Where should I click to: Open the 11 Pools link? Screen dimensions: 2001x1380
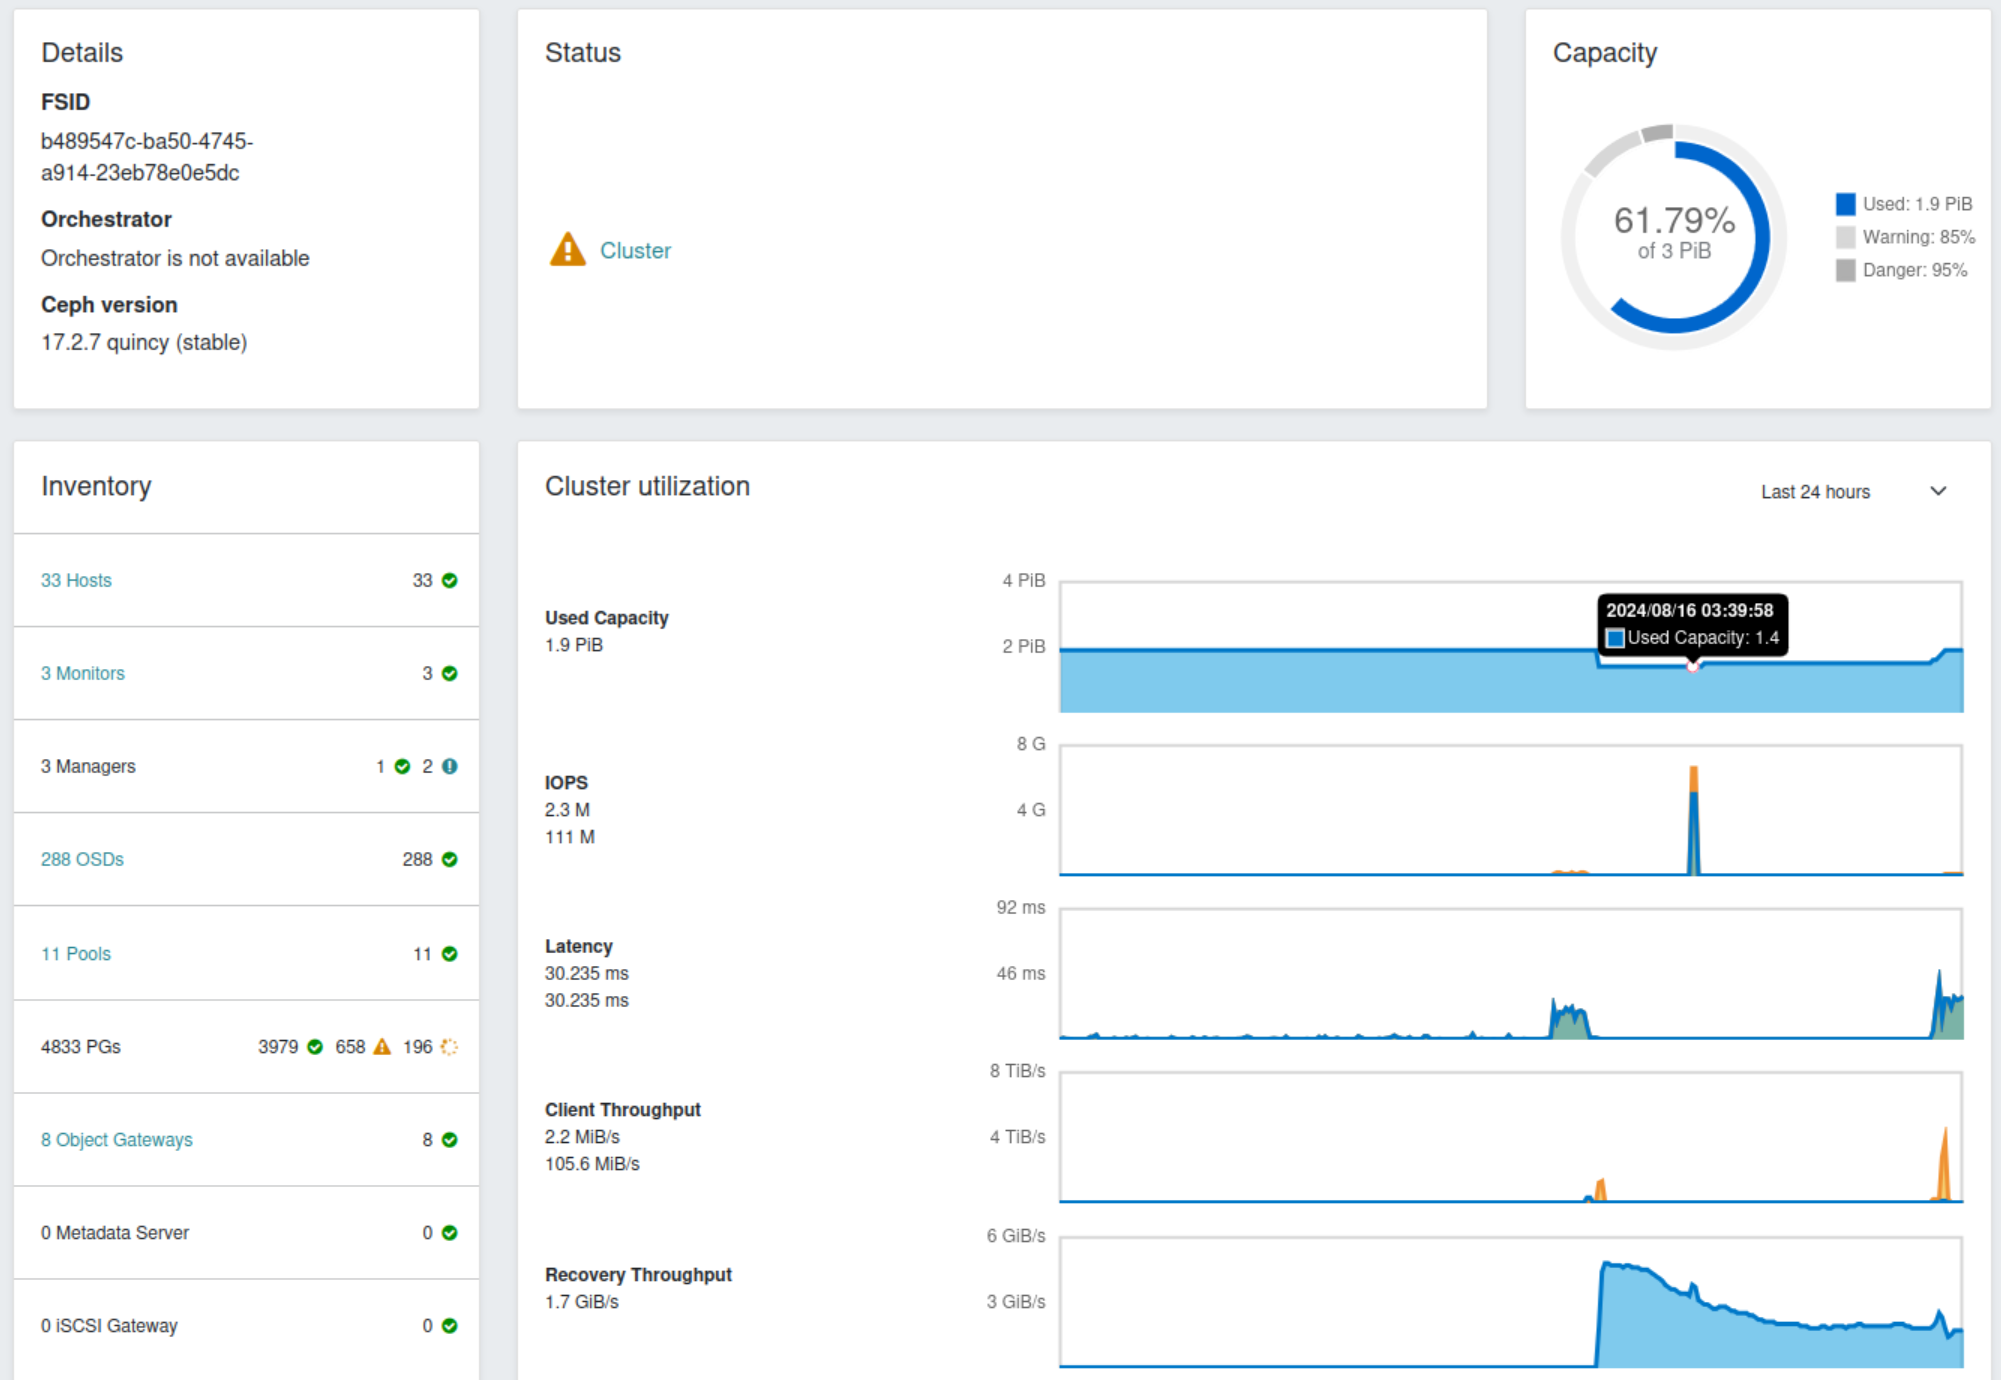tap(76, 953)
